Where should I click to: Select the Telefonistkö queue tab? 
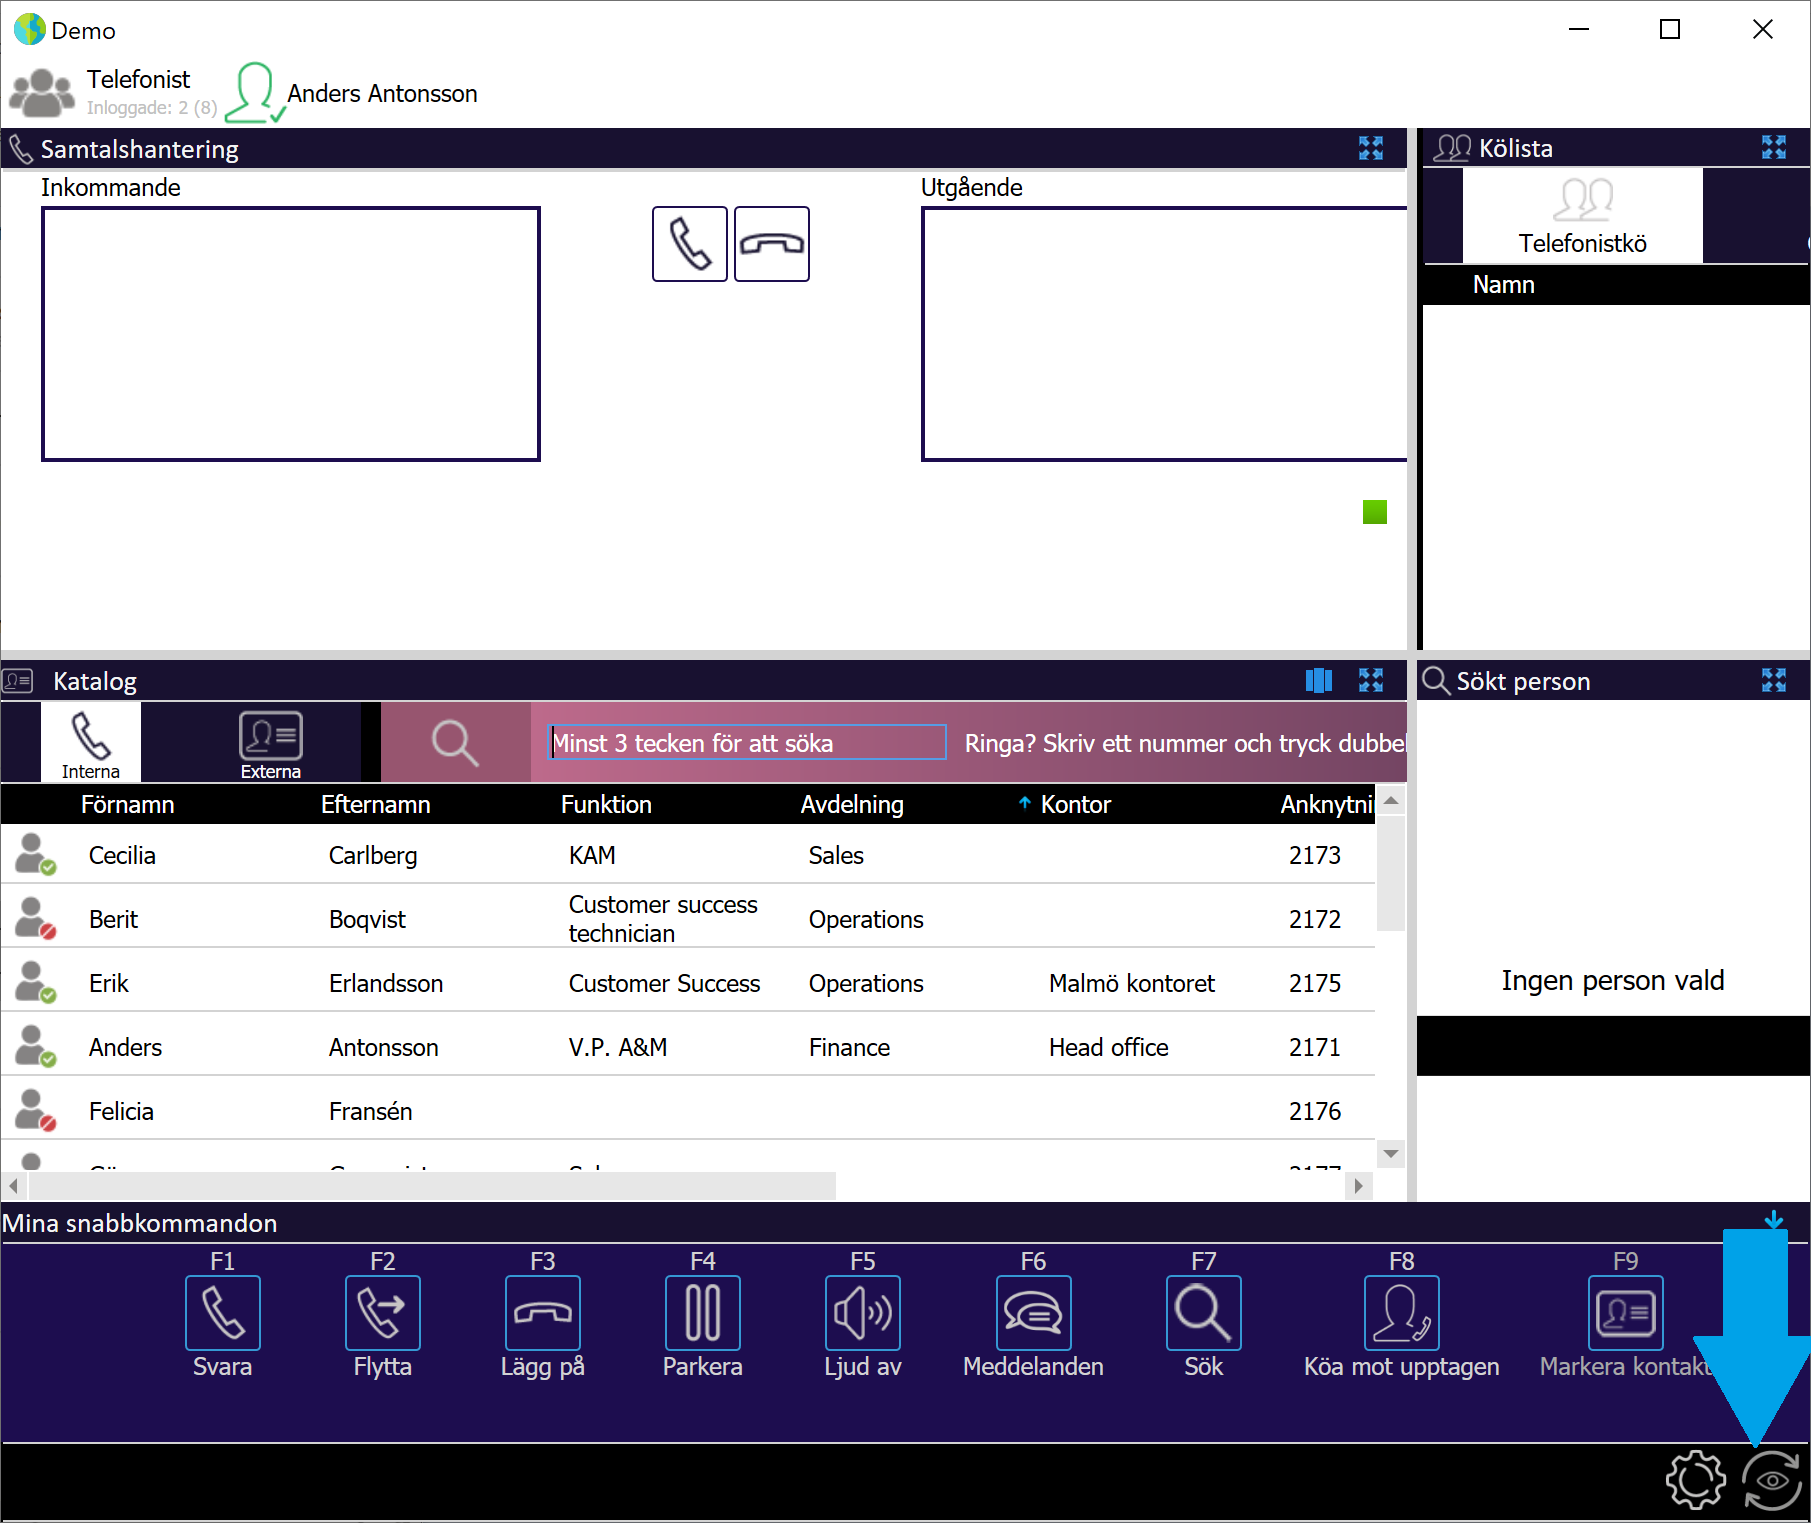[1582, 216]
